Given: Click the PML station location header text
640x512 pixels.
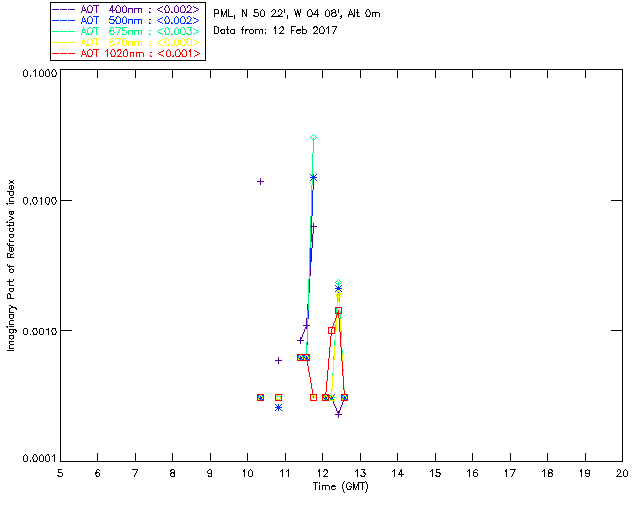Looking at the screenshot, I should (297, 13).
